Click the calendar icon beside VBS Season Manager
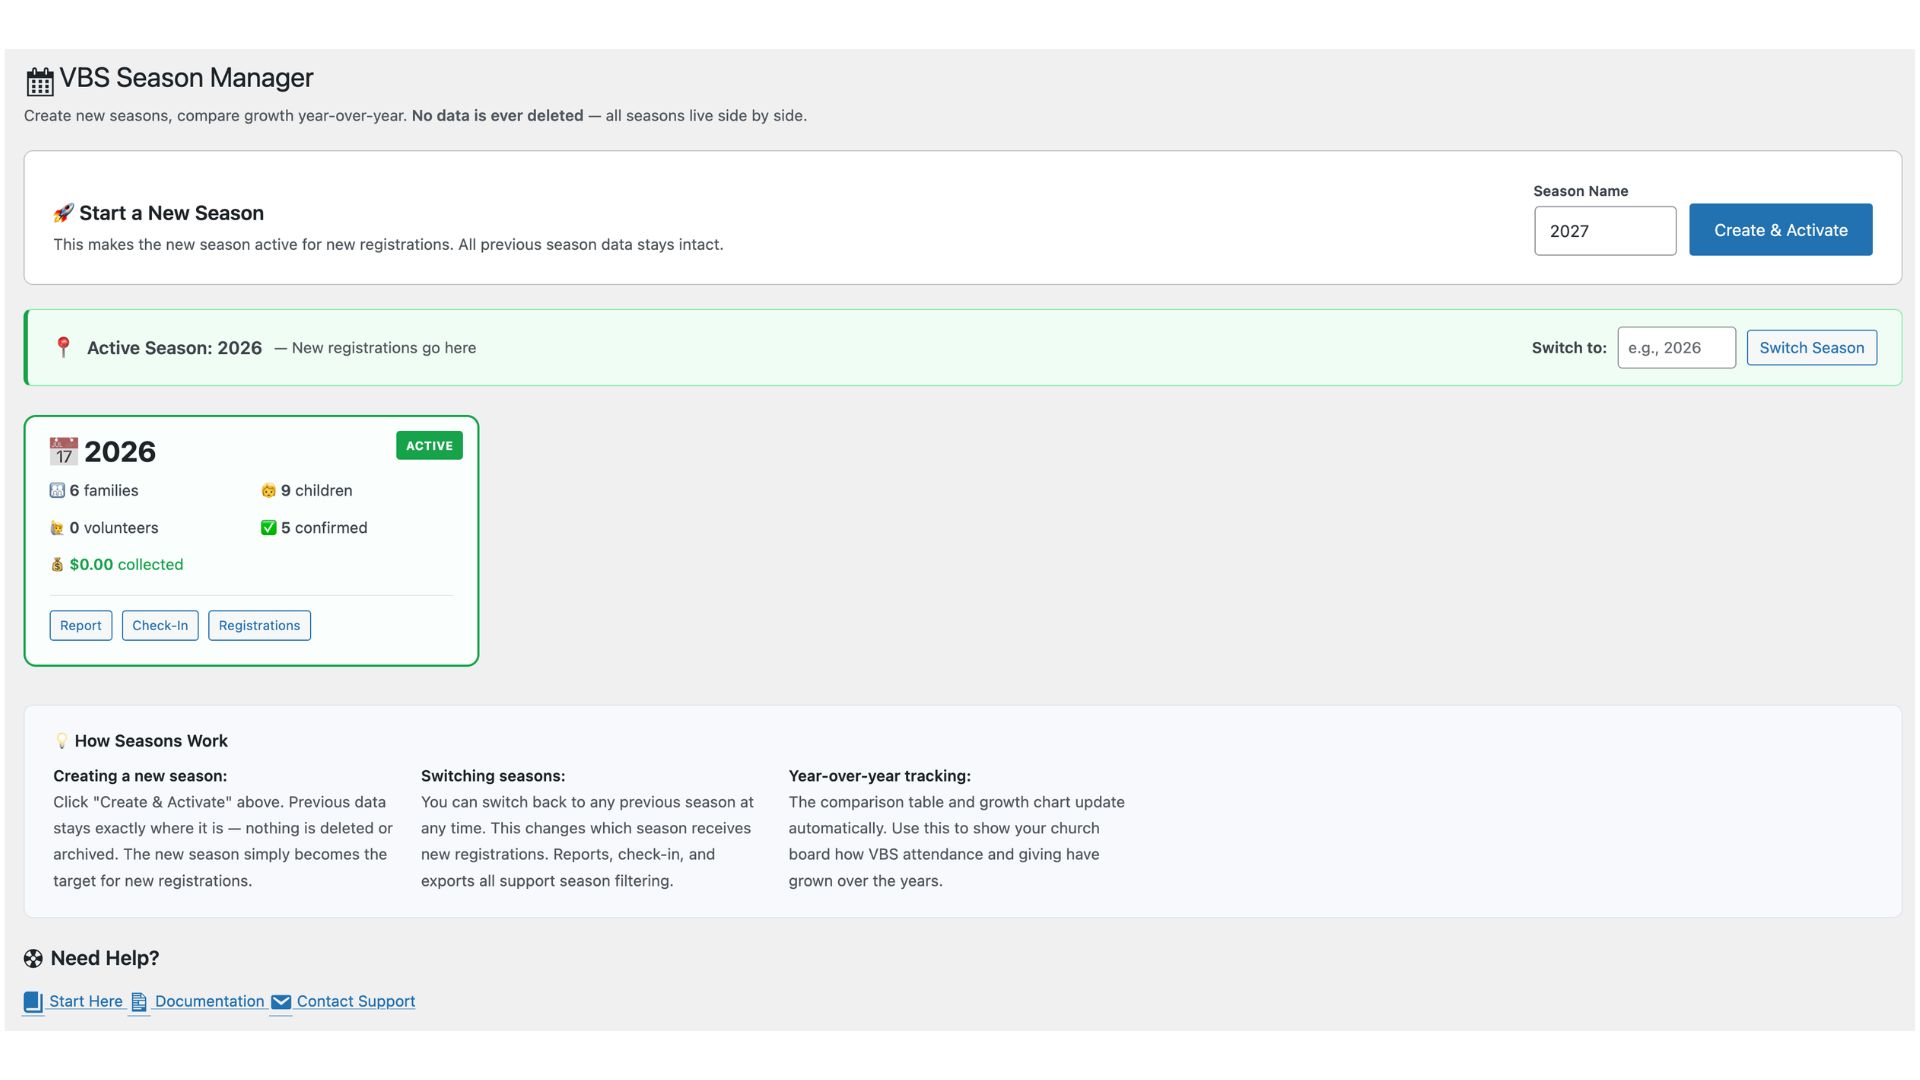The image size is (1920, 1080). pyautogui.click(x=40, y=81)
